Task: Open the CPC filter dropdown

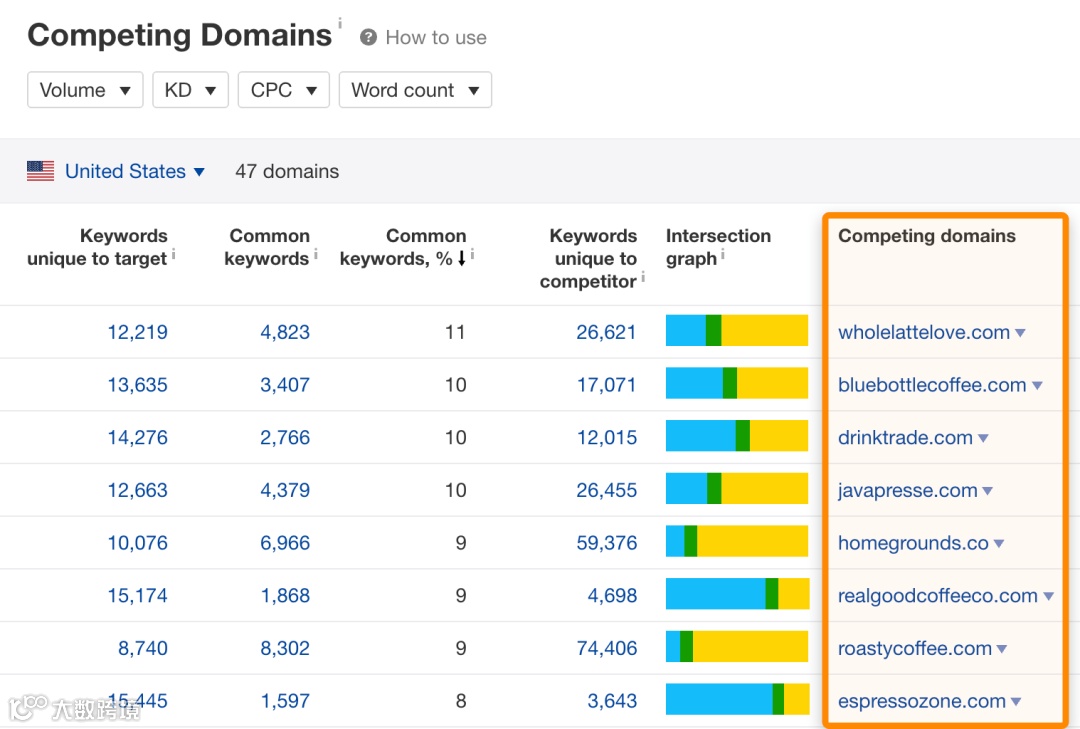Action: coord(284,90)
